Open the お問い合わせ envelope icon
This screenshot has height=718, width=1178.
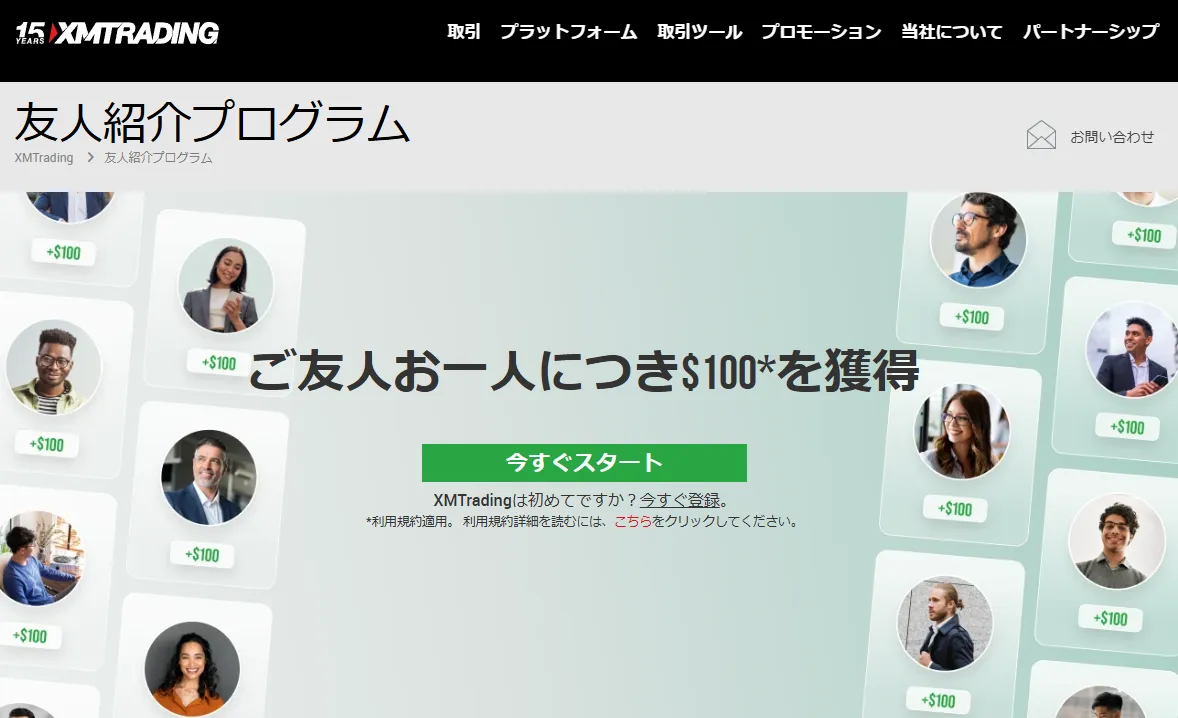pos(1041,134)
